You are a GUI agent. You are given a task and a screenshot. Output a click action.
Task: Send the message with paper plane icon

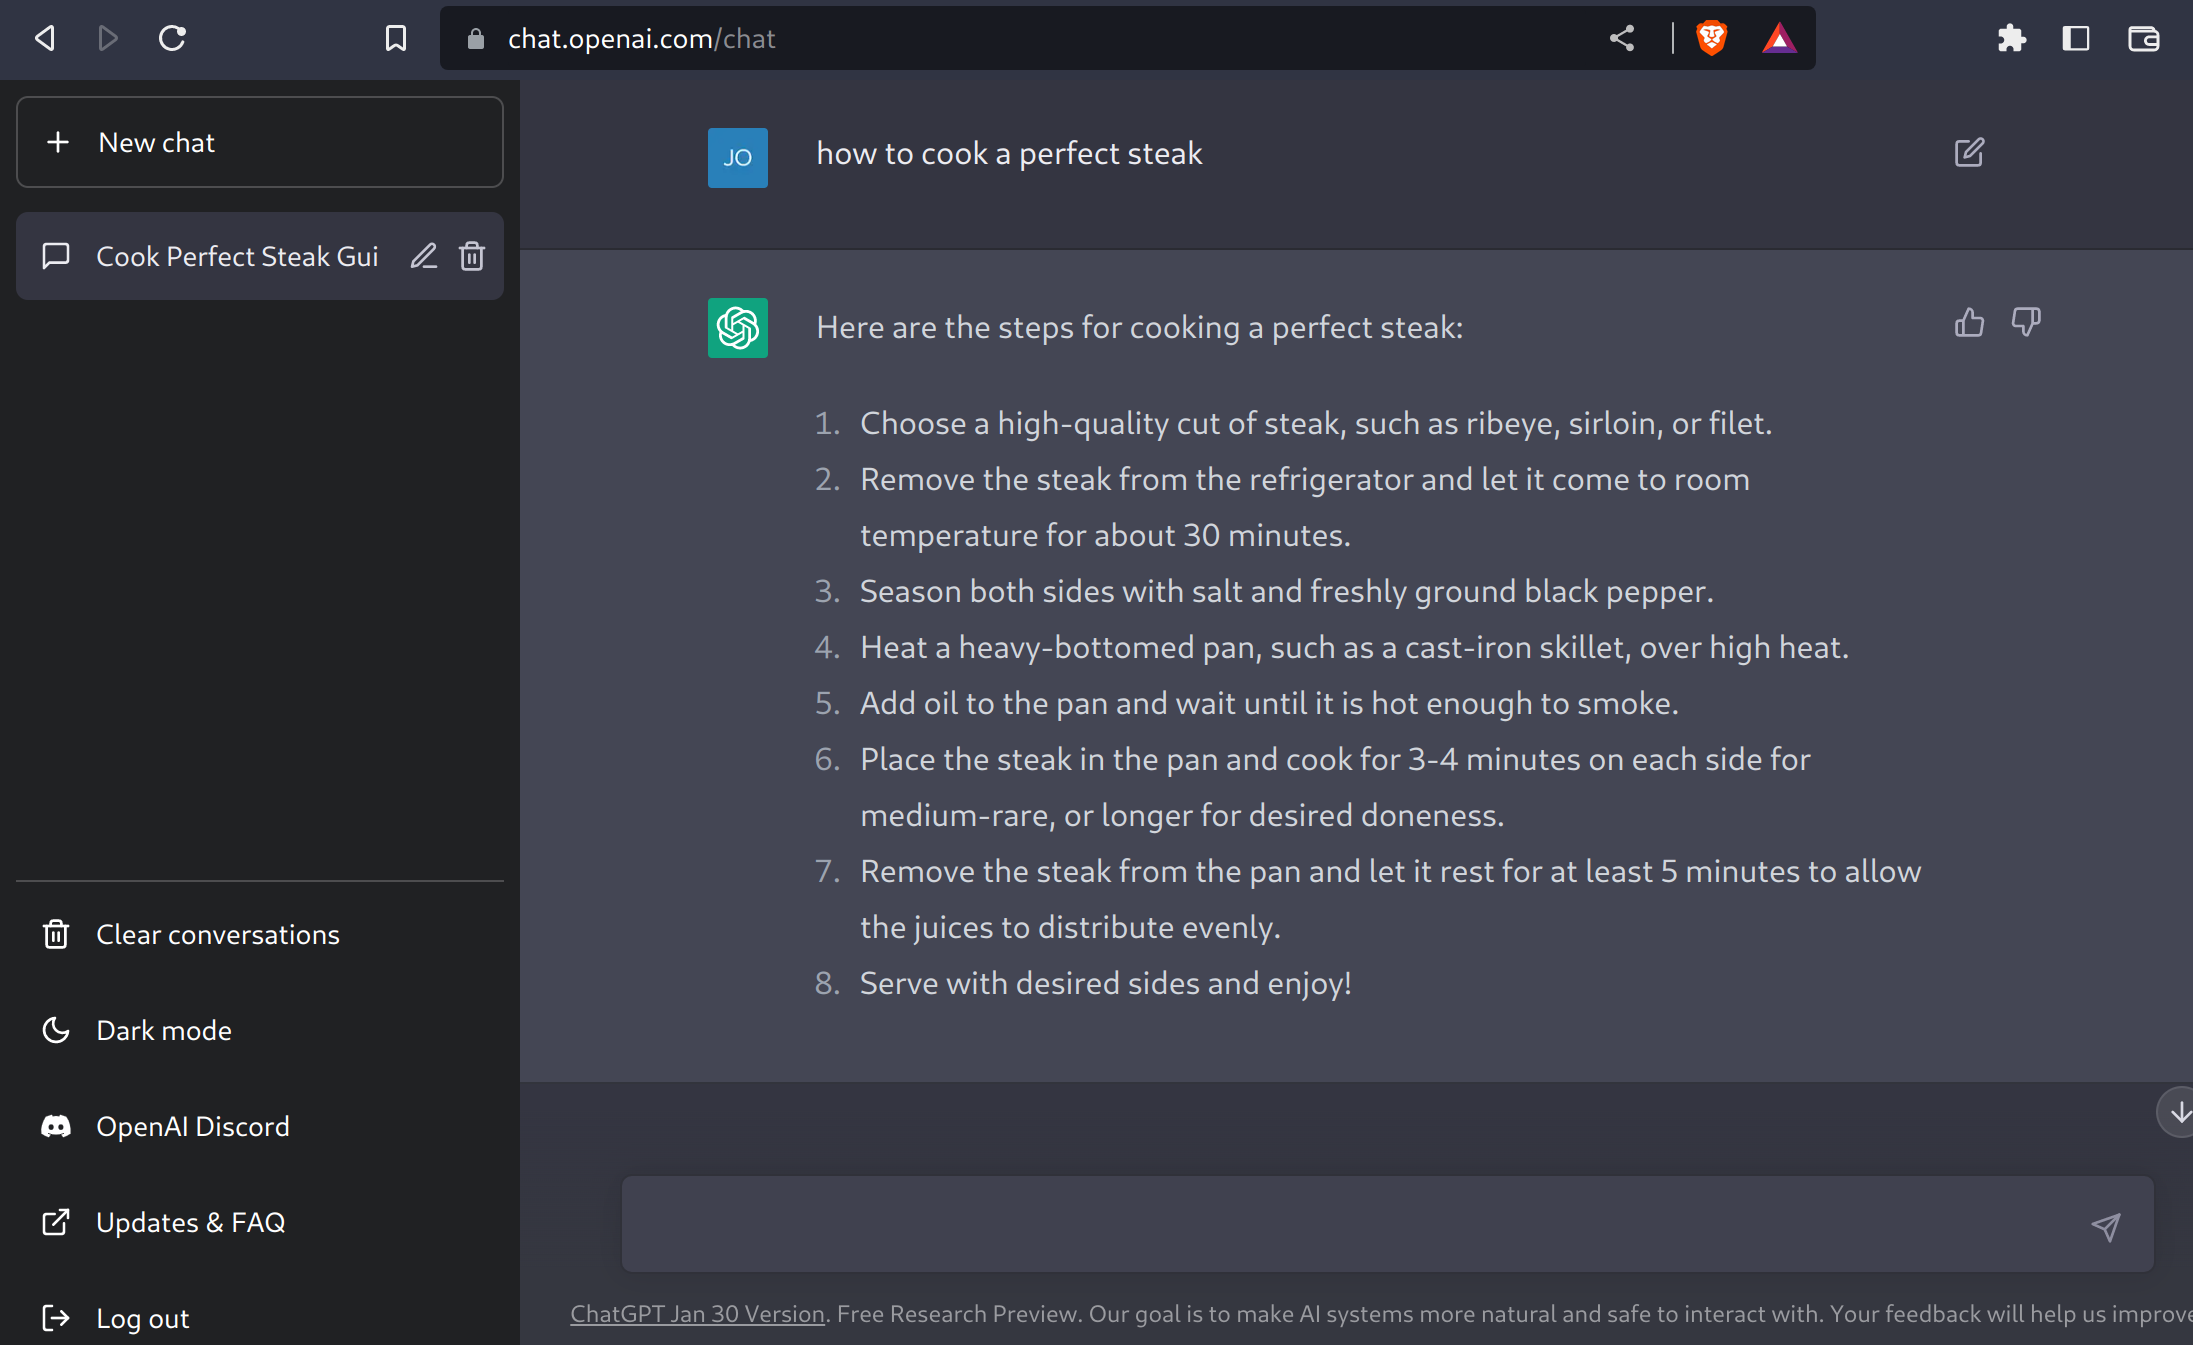(2106, 1226)
